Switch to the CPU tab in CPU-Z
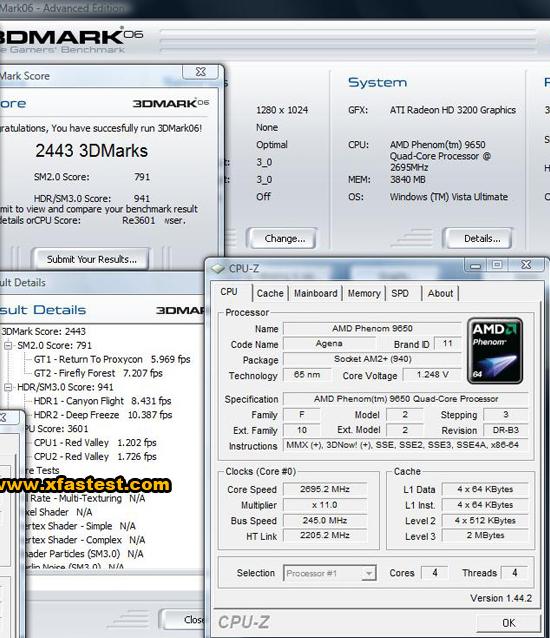Image resolution: width=550 pixels, height=638 pixels. (x=229, y=292)
